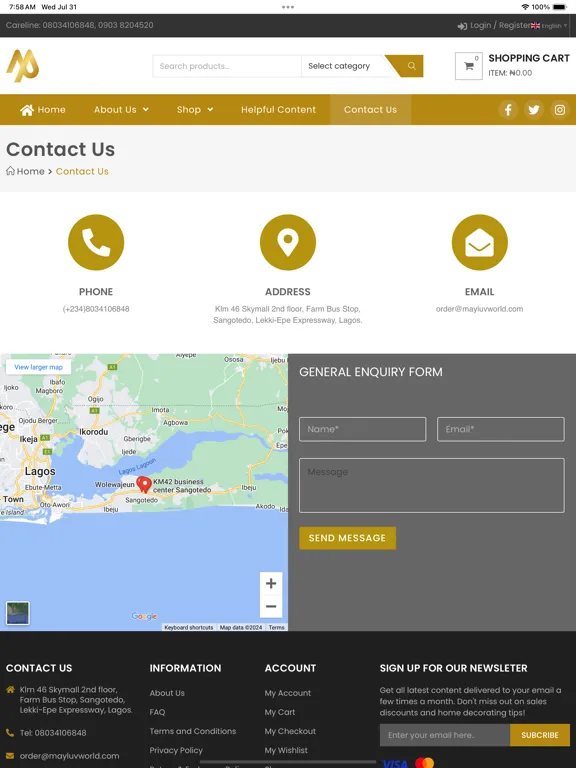Viewport: 576px width, 768px height.
Task: Click the Email input field in form
Action: tap(501, 429)
